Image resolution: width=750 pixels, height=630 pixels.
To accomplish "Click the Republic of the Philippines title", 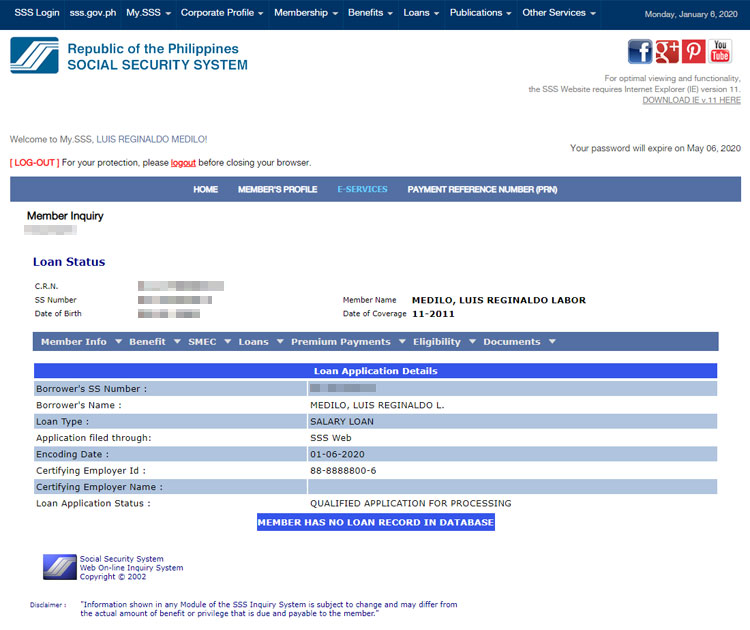I will point(153,49).
